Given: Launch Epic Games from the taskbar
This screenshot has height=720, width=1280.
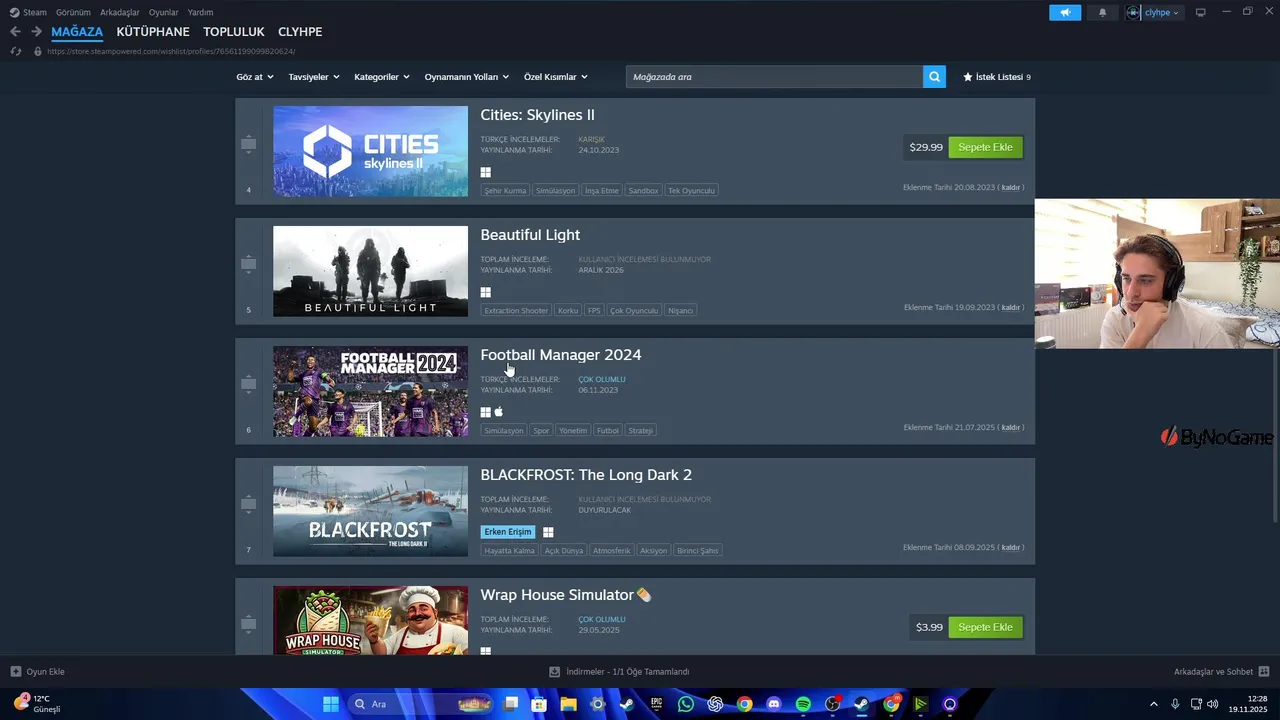Looking at the screenshot, I should [656, 704].
